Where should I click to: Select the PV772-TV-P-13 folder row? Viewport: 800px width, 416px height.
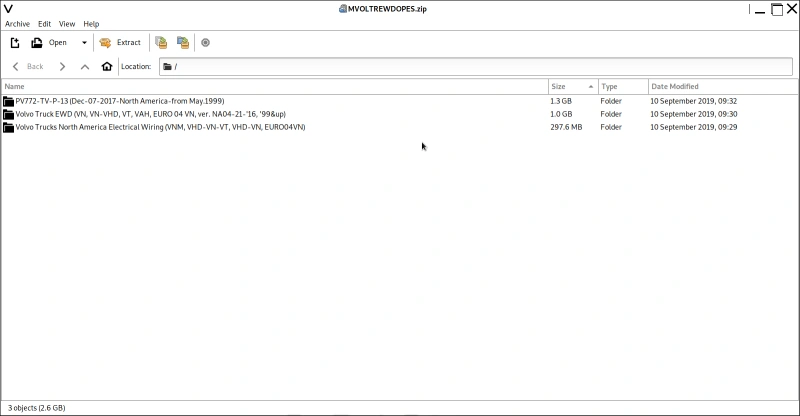pyautogui.click(x=399, y=101)
